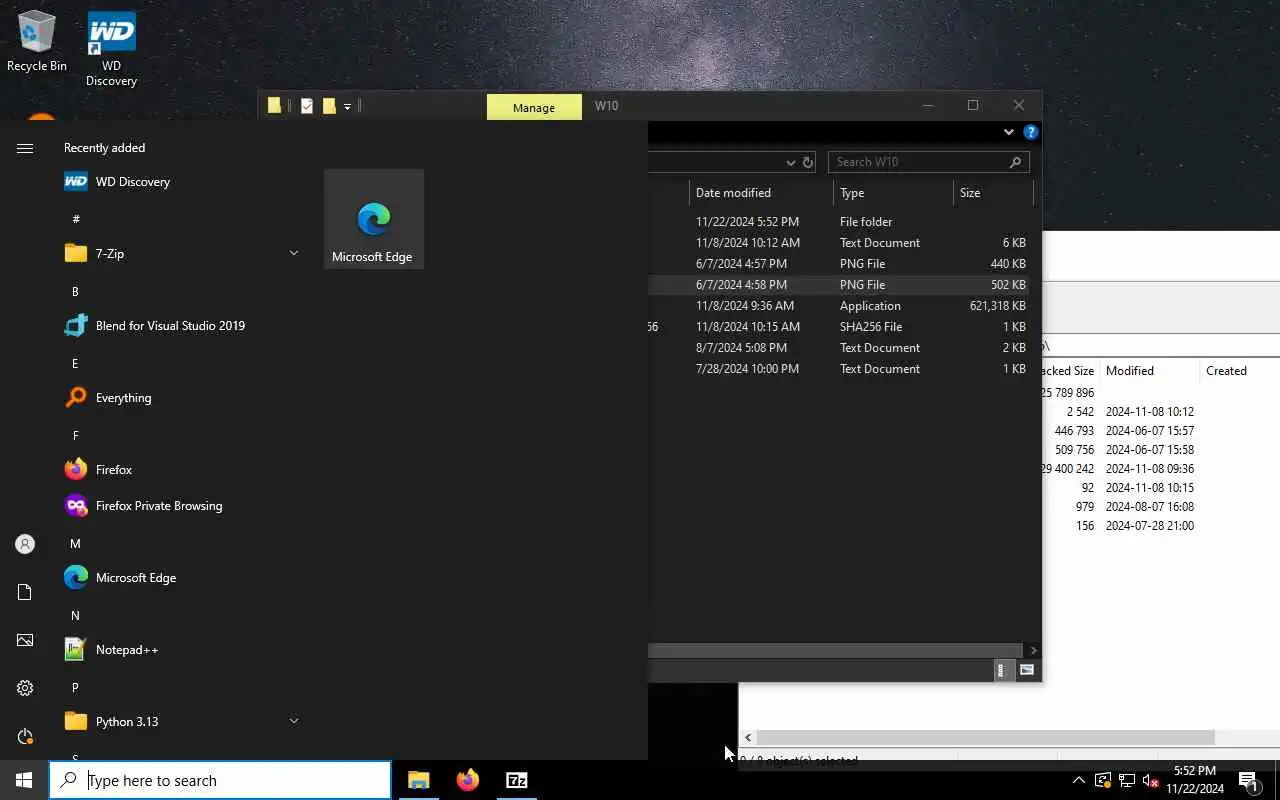1280x800 pixels.
Task: Open Blend for Visual Studio 2019
Action: tap(180, 326)
